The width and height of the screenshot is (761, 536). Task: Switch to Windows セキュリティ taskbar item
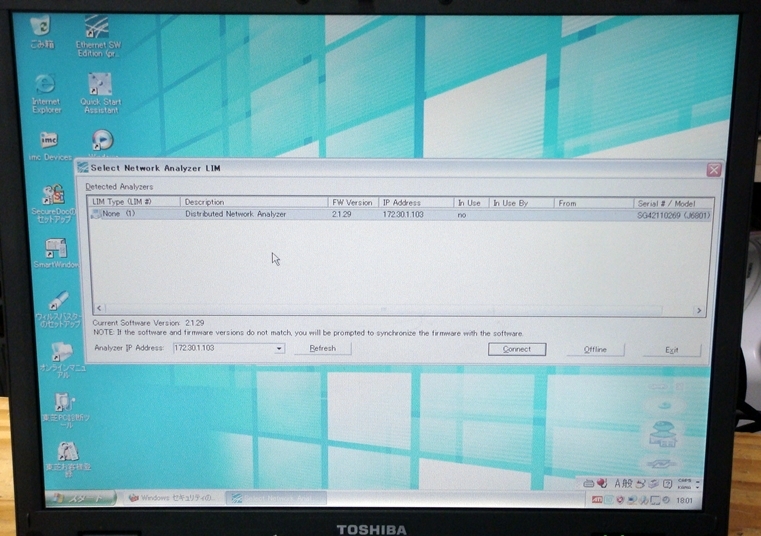point(172,498)
